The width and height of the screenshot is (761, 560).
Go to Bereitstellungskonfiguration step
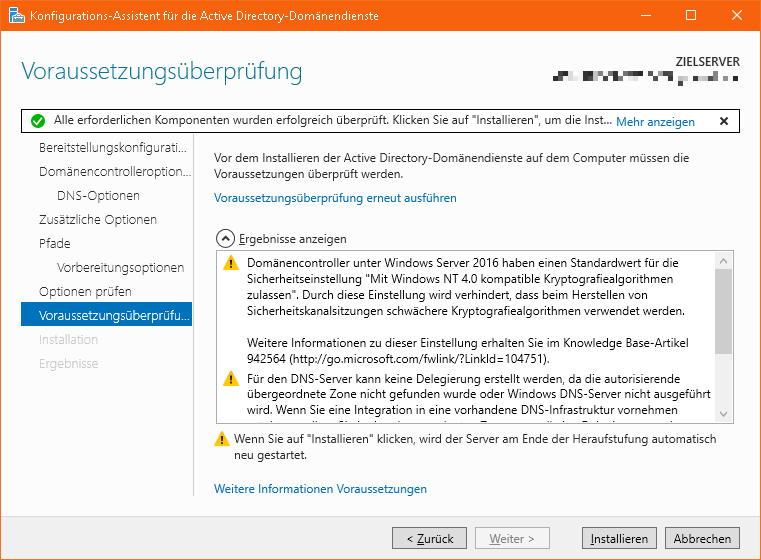(x=112, y=148)
